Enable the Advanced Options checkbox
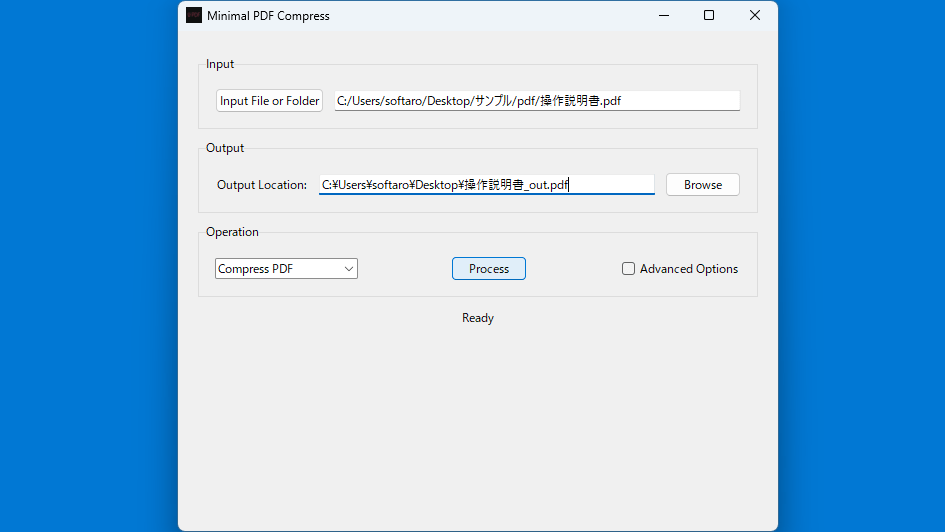This screenshot has width=945, height=532. coord(629,269)
